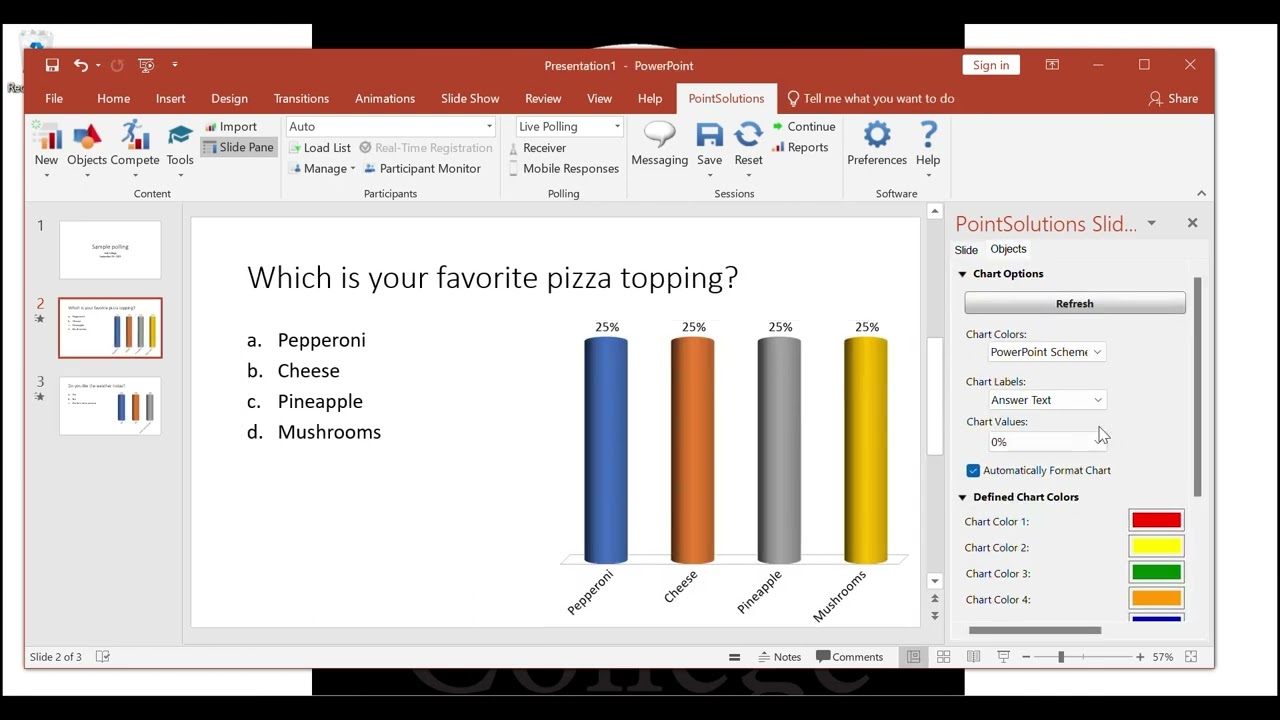Open the Chart Labels Answer Text dropdown
Viewport: 1280px width, 720px height.
tap(1046, 400)
